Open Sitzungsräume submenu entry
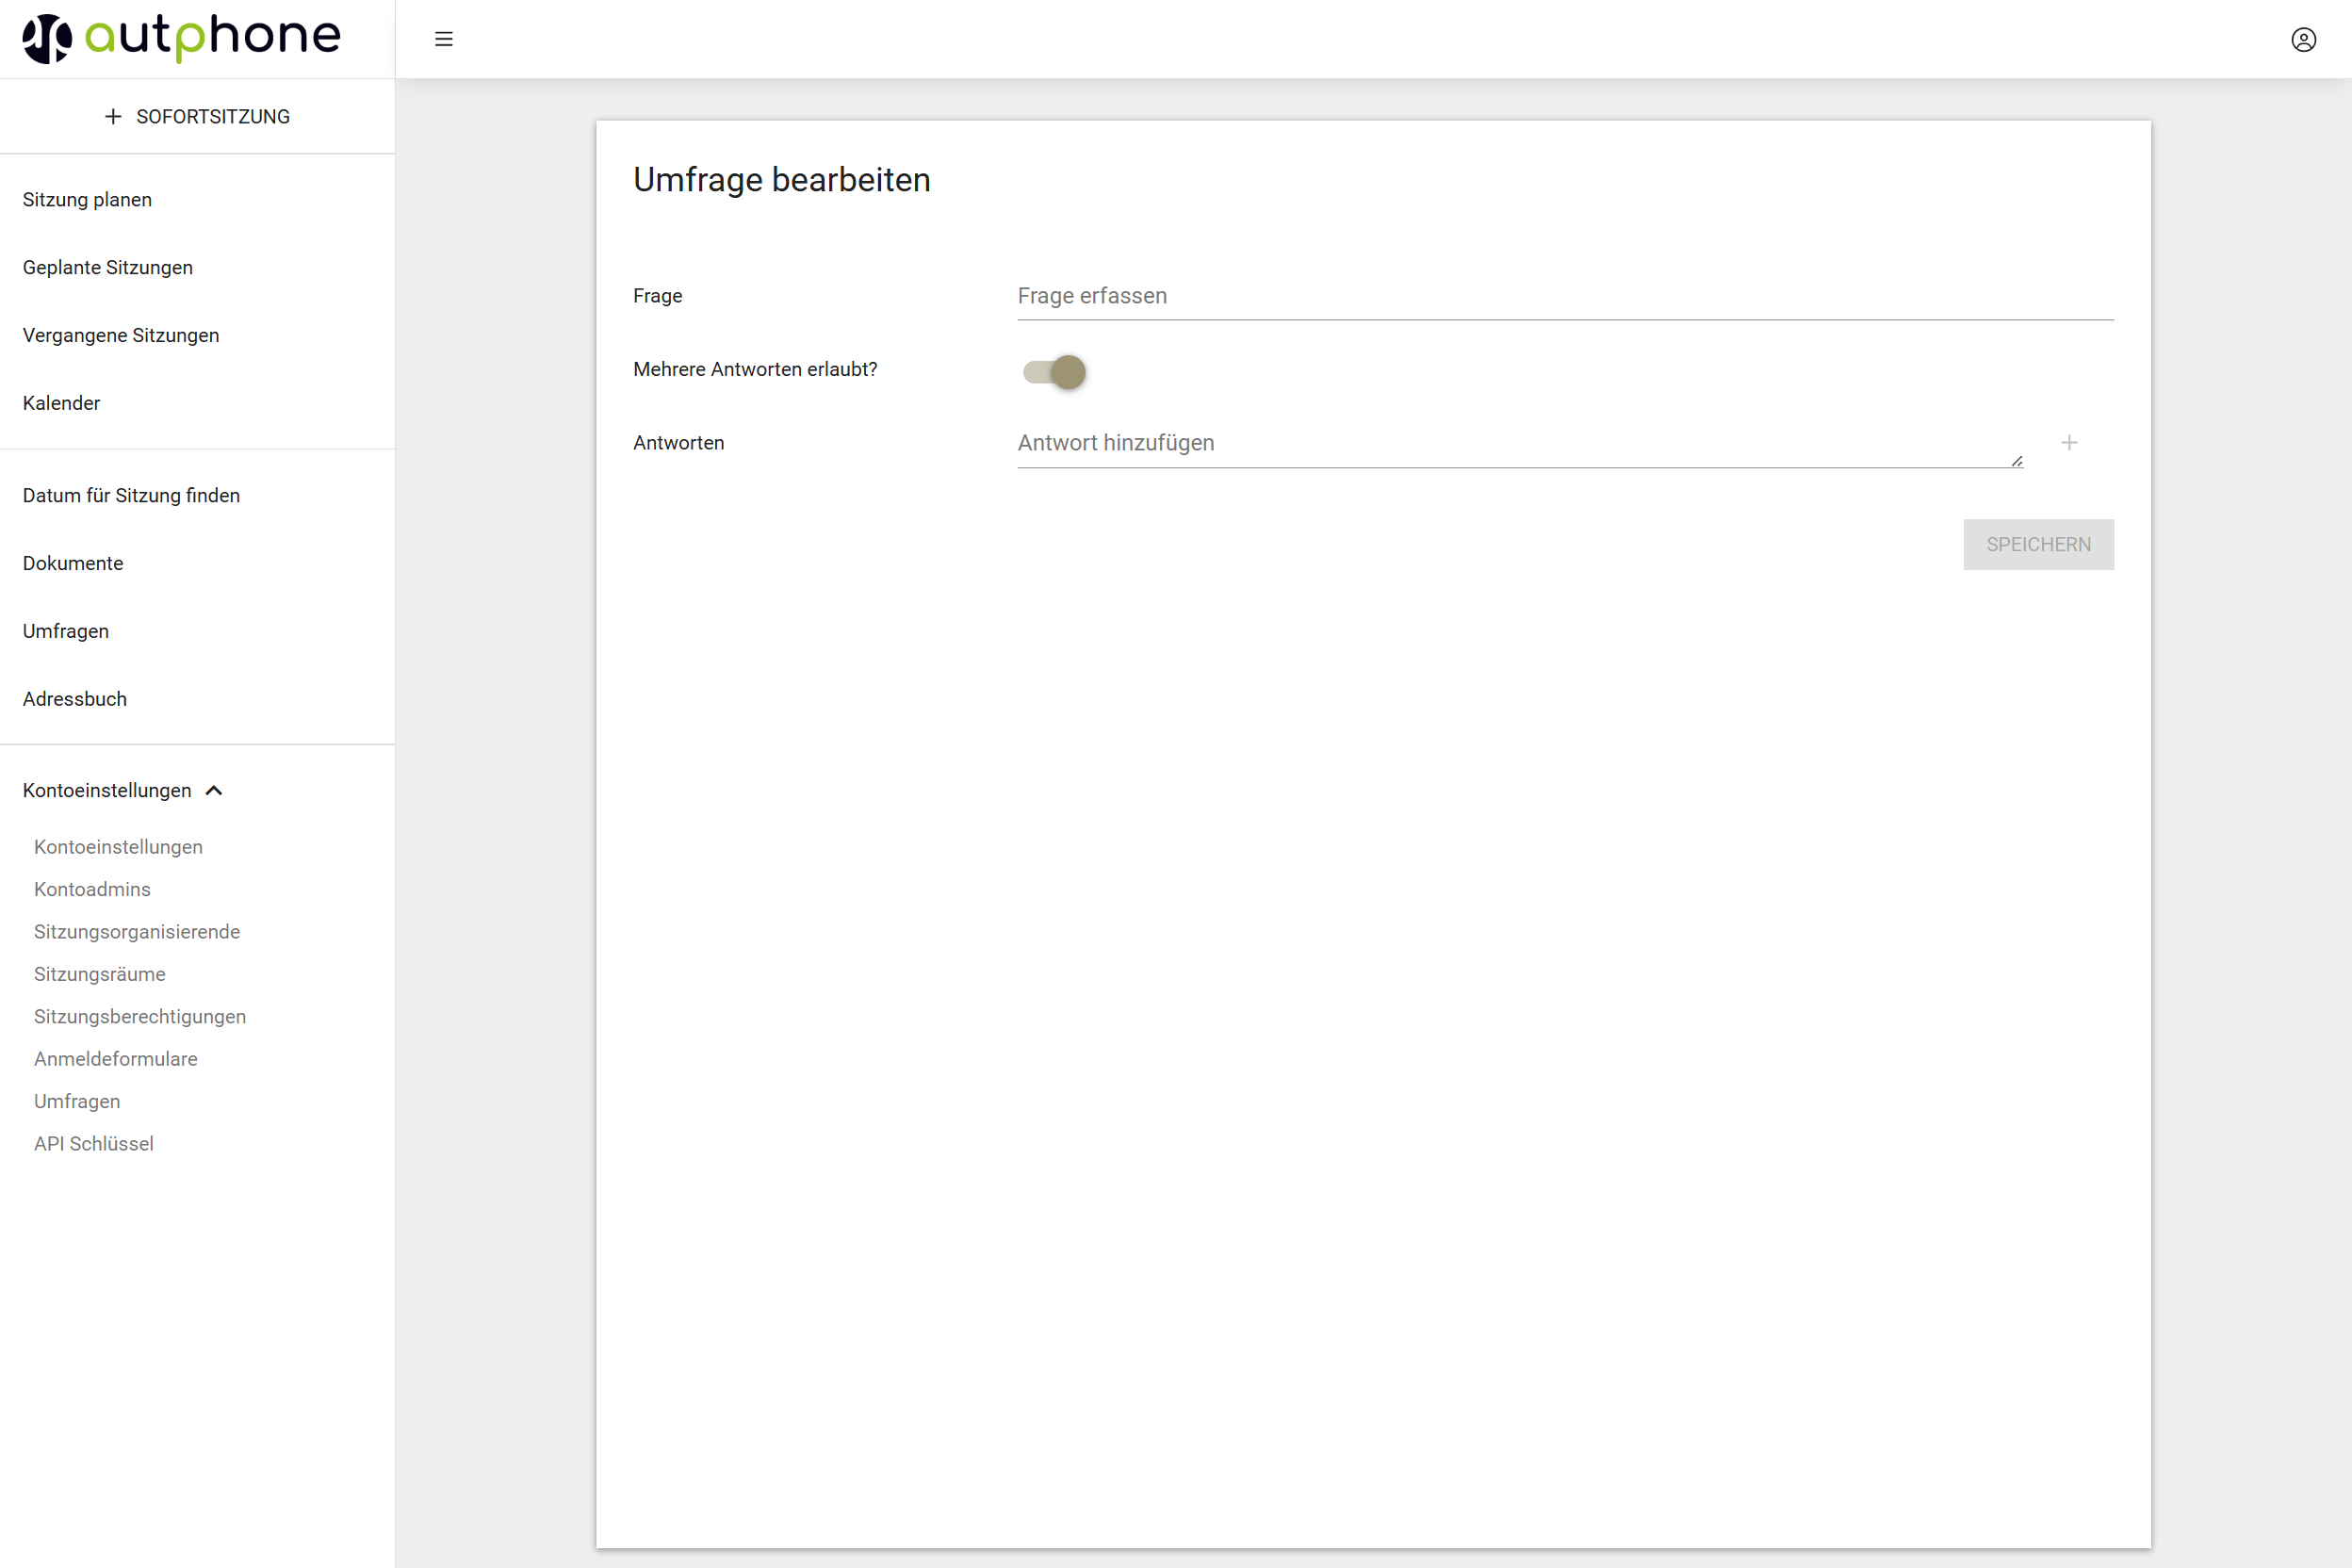Screen dimensions: 2352x1568 click(x=99, y=974)
